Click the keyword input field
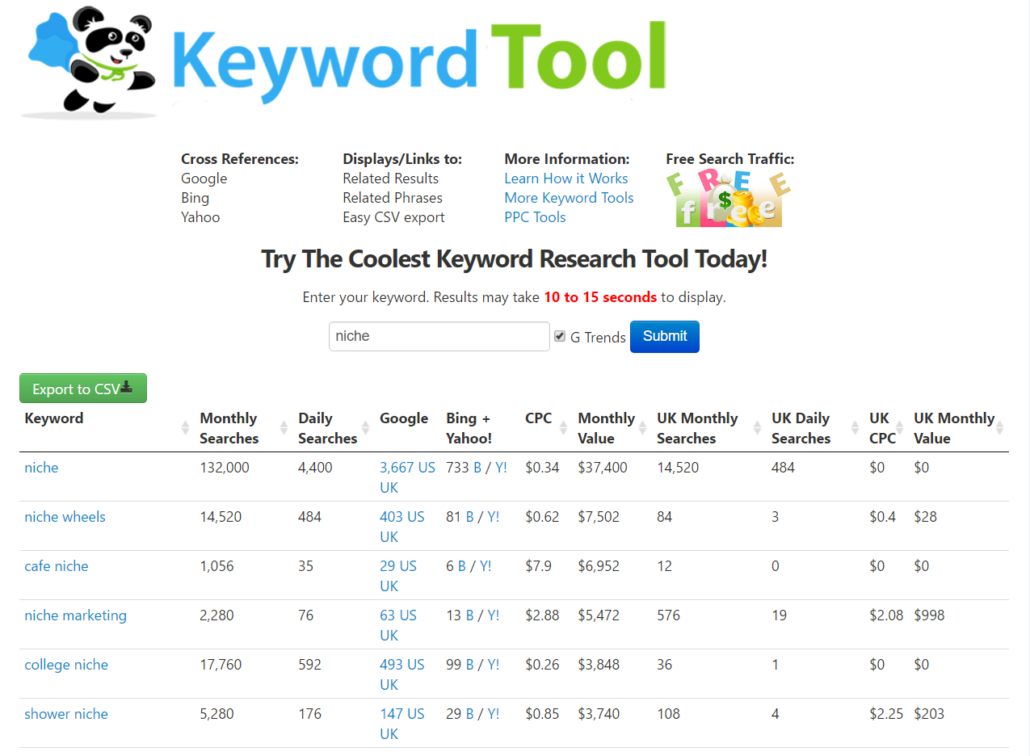This screenshot has height=756, width=1030. click(x=439, y=336)
